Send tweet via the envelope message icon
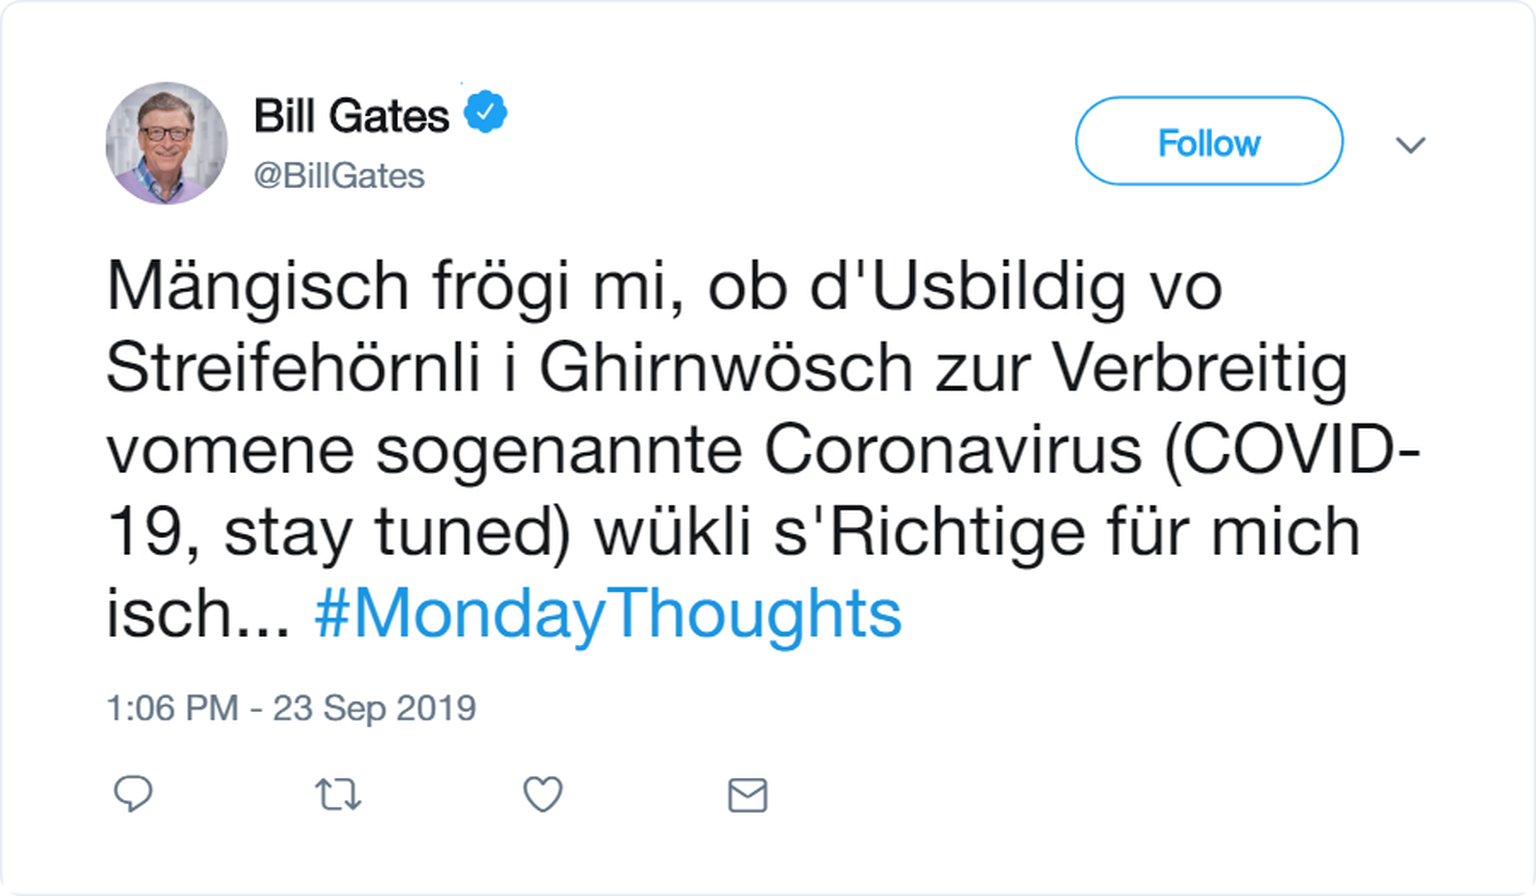Image resolution: width=1536 pixels, height=896 pixels. click(x=747, y=795)
